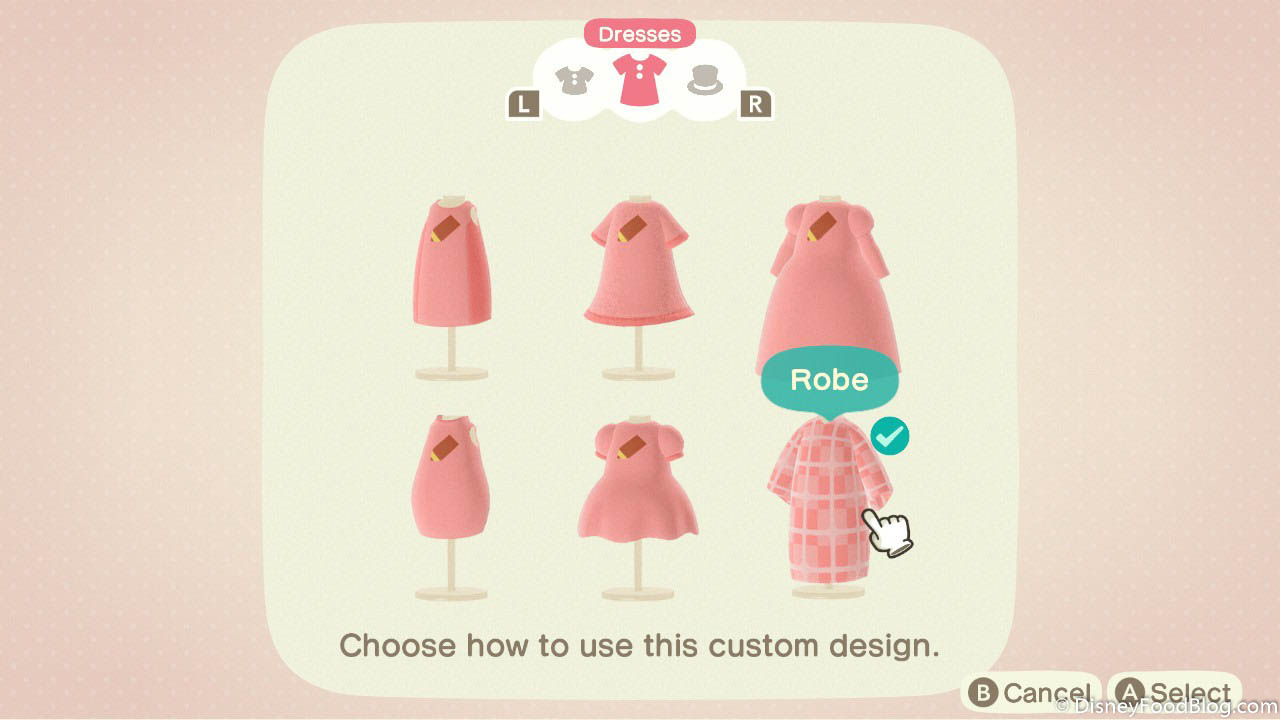Screen dimensions: 1280x720
Task: Choose the Select button
Action: point(1174,693)
